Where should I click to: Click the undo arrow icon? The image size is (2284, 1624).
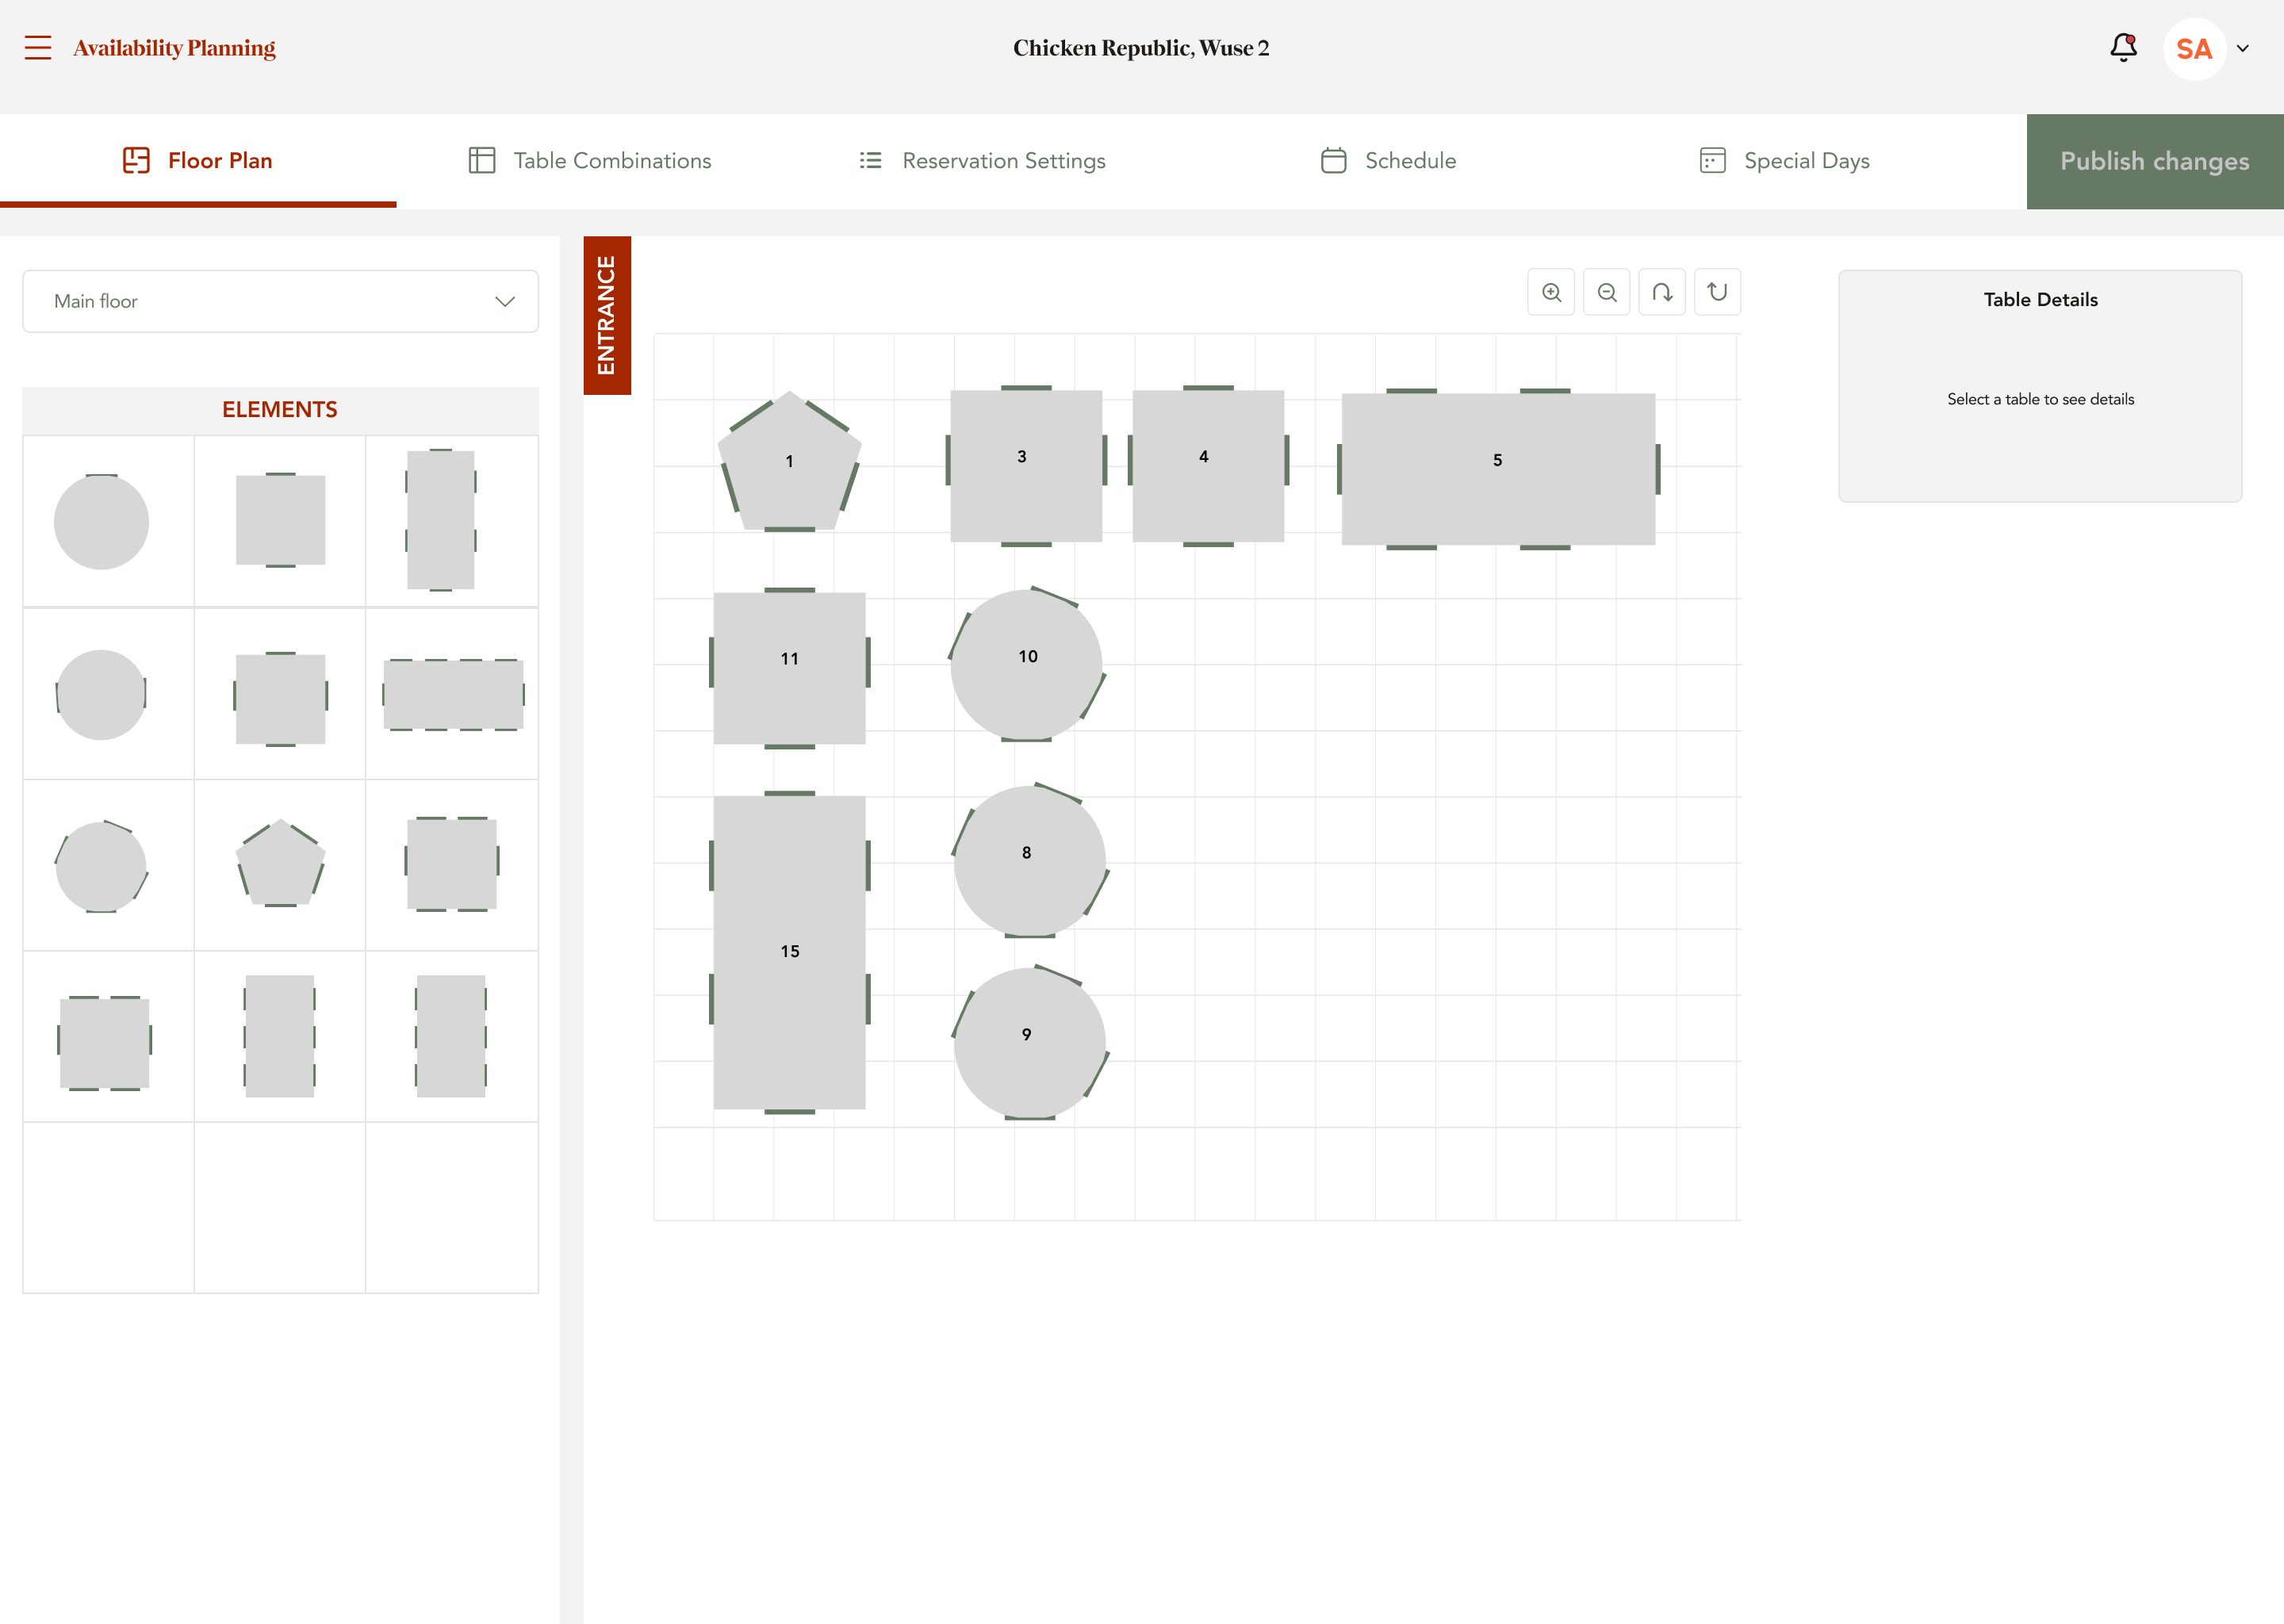point(1662,292)
